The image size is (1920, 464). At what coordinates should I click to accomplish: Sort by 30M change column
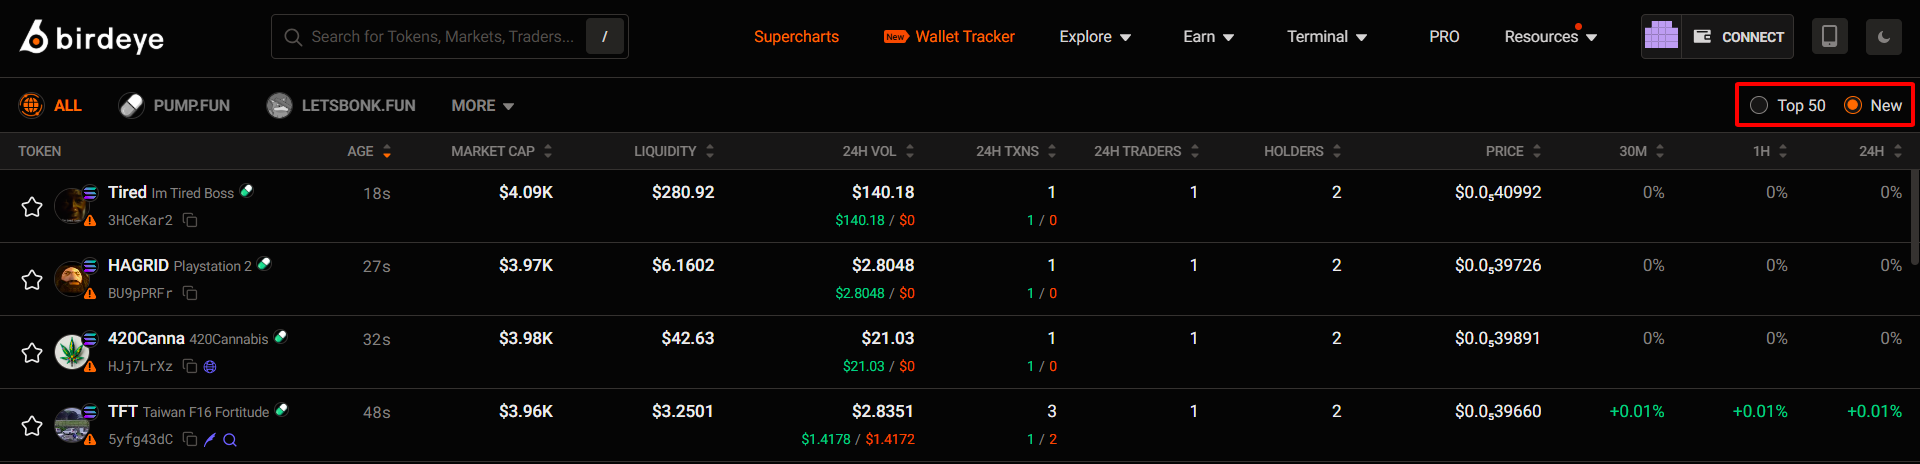click(x=1642, y=151)
